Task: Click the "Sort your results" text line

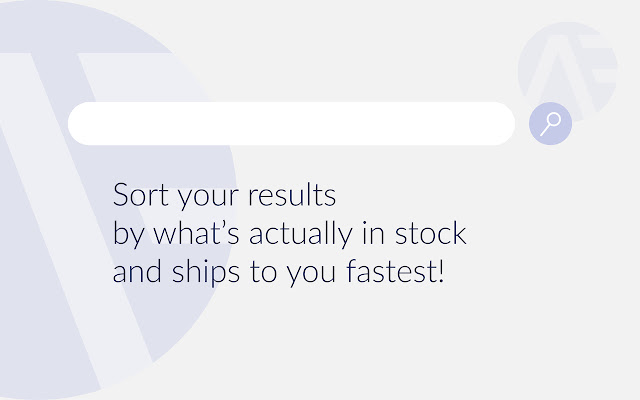Action: [x=224, y=194]
